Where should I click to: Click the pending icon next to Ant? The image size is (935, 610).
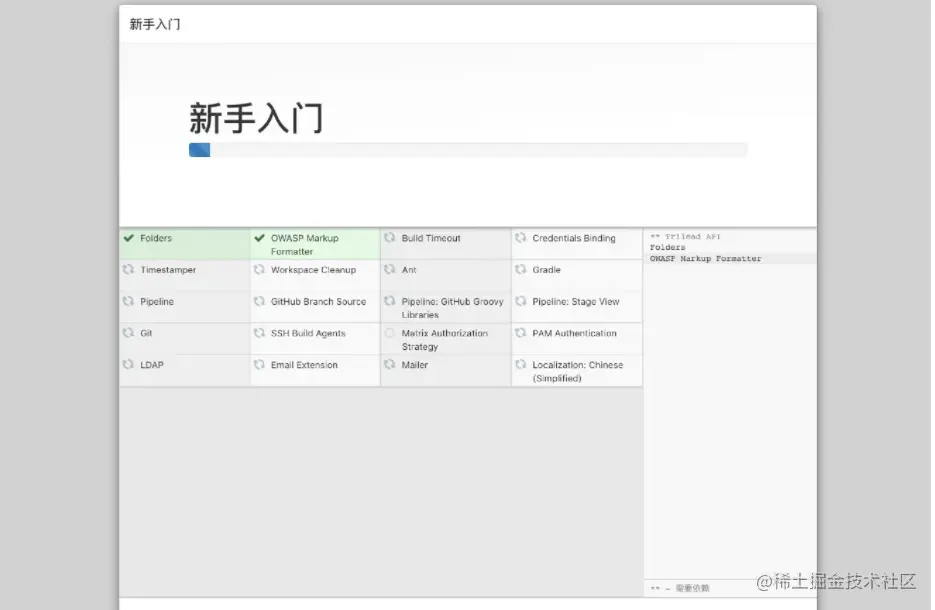pyautogui.click(x=389, y=270)
